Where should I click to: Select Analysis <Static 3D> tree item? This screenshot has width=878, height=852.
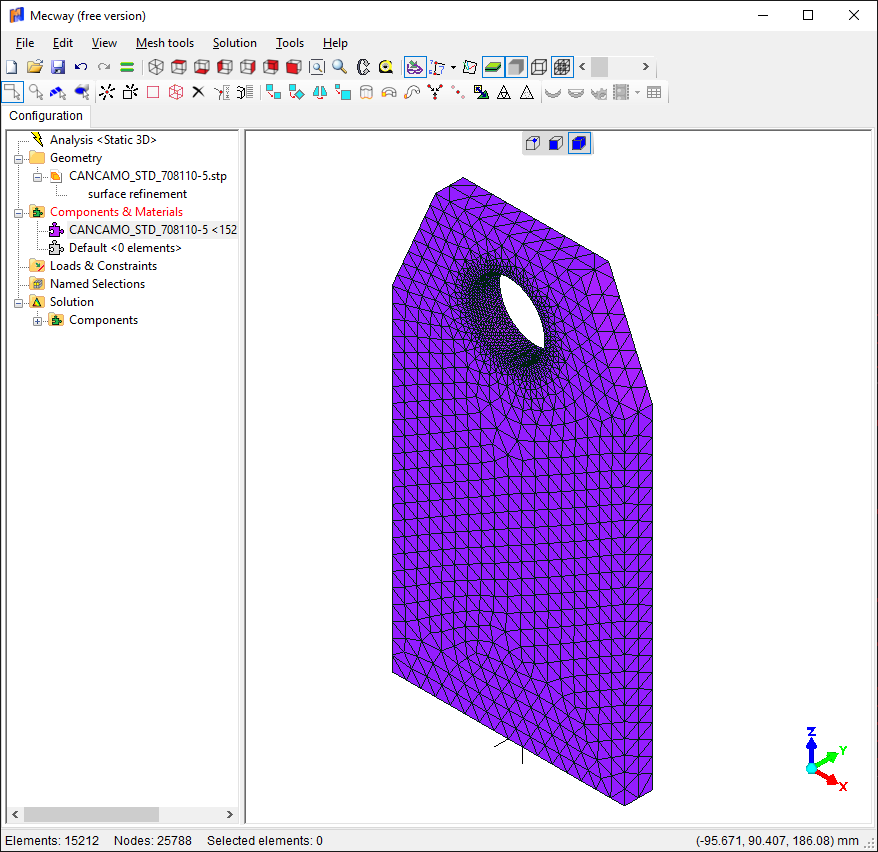pos(103,140)
